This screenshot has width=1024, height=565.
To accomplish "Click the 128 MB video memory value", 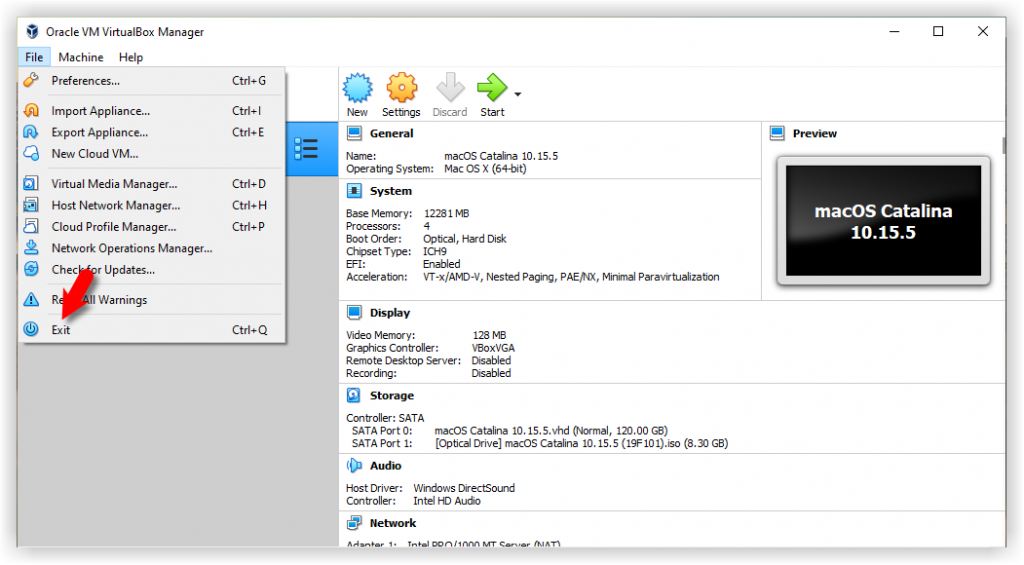I will pos(489,335).
